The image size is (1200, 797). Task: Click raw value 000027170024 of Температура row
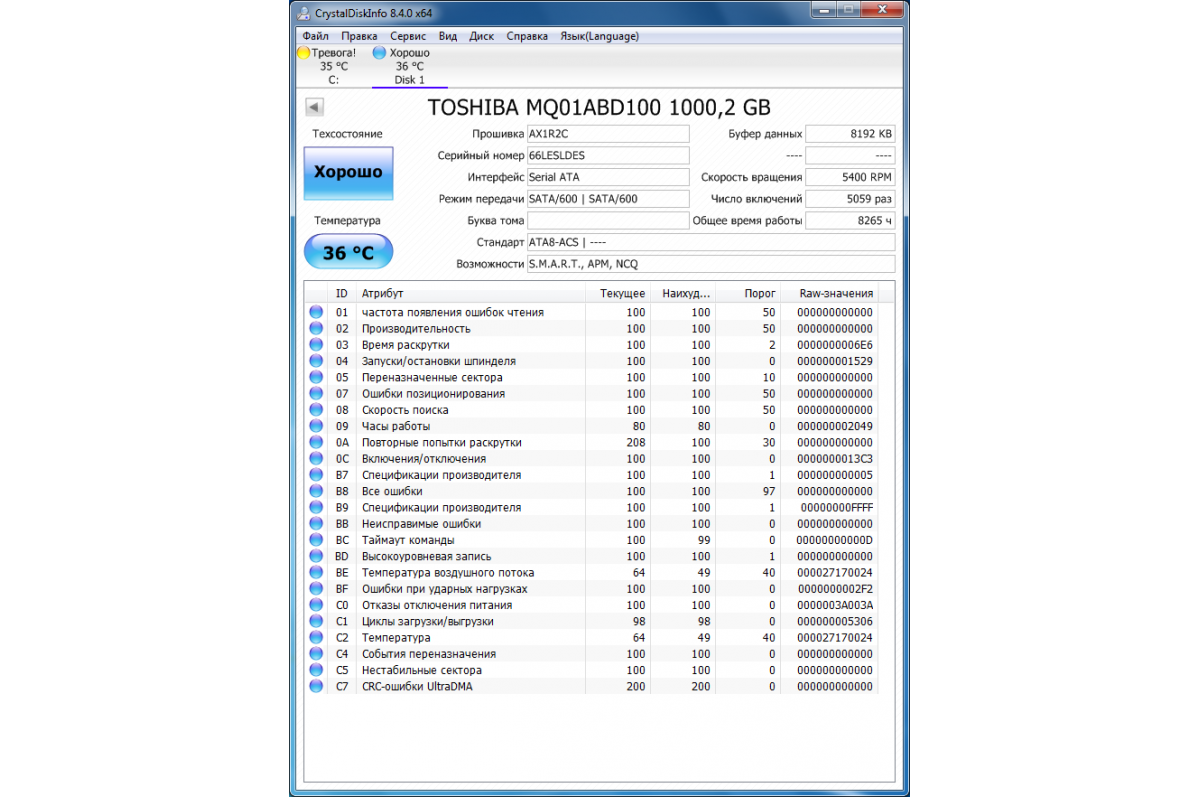pyautogui.click(x=835, y=638)
